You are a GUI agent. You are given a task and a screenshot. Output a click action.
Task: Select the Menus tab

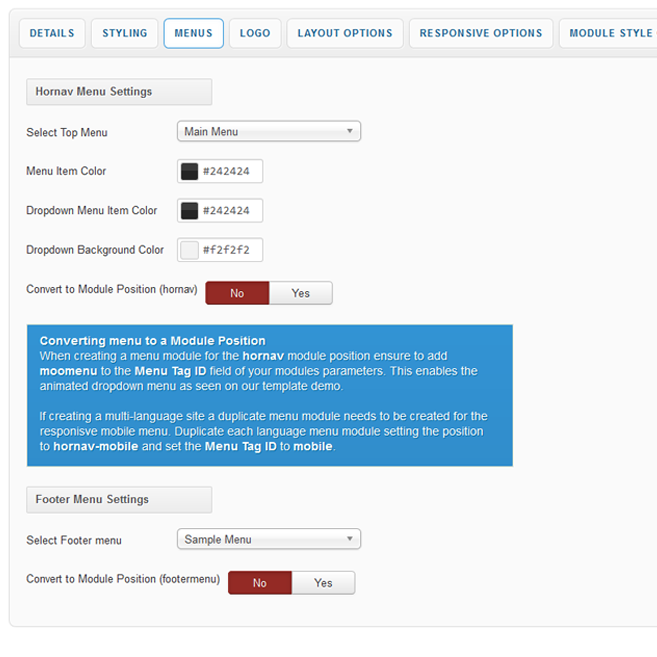[193, 33]
